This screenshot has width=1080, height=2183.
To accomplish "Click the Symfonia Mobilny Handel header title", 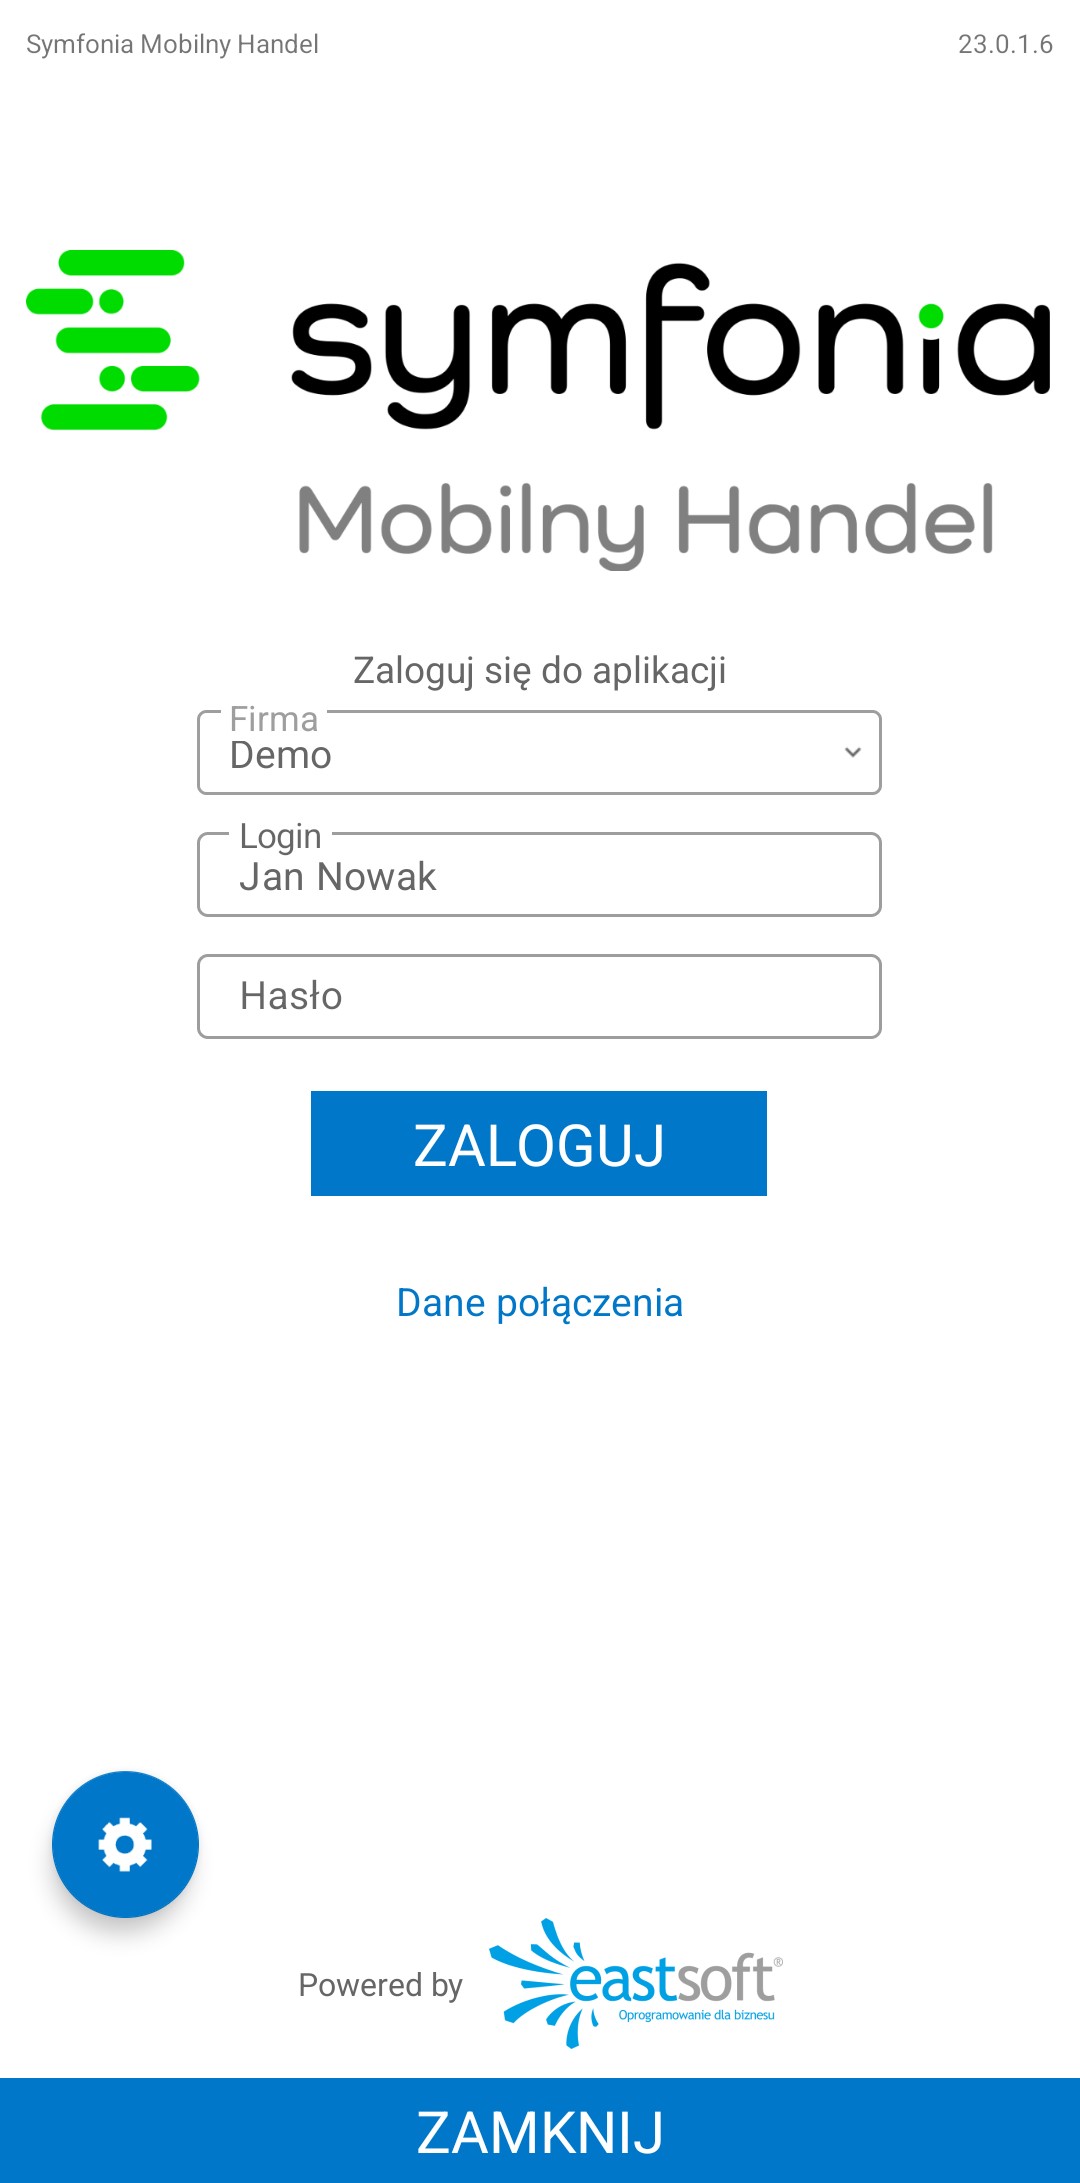I will (172, 44).
